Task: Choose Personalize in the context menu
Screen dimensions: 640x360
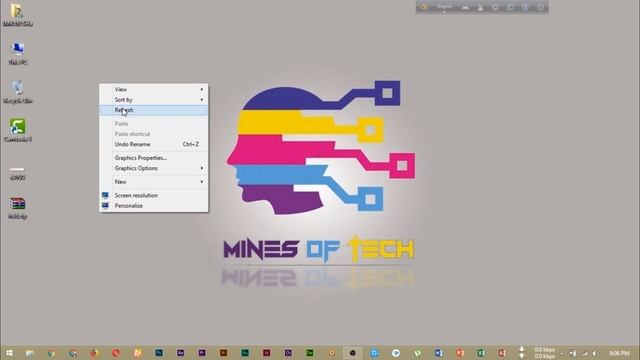Action: [x=153, y=206]
